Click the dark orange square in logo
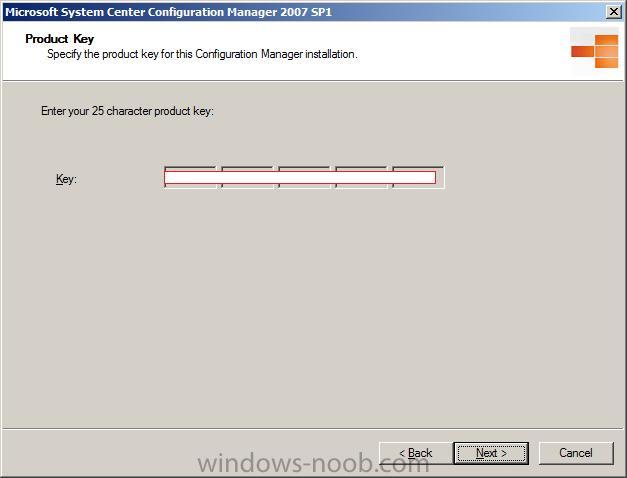 pyautogui.click(x=582, y=52)
